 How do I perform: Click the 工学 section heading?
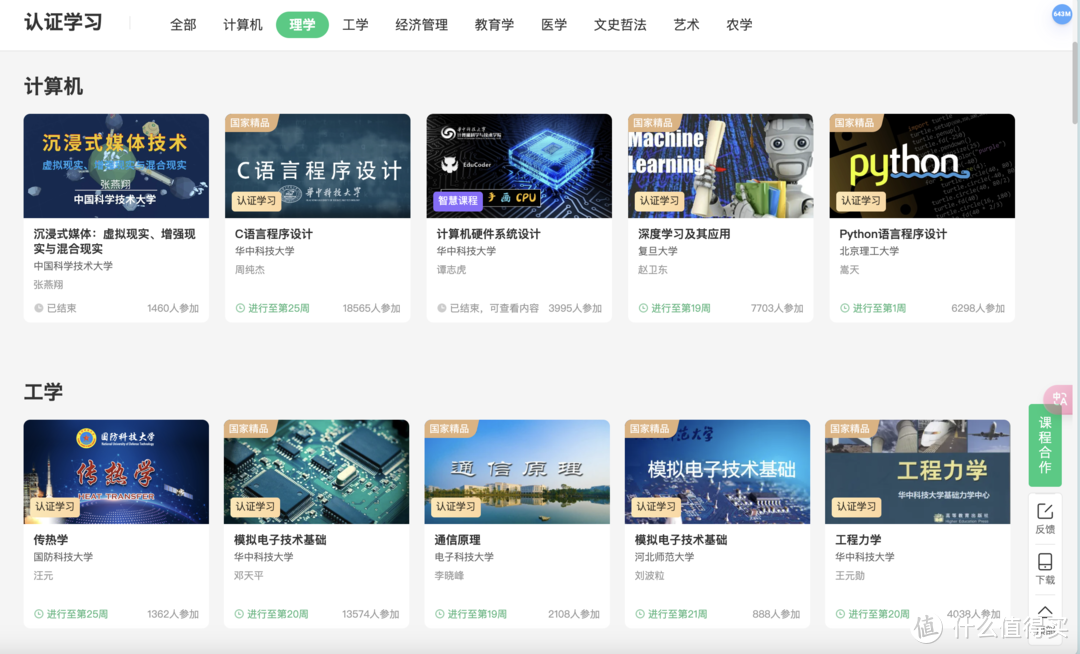pos(43,392)
